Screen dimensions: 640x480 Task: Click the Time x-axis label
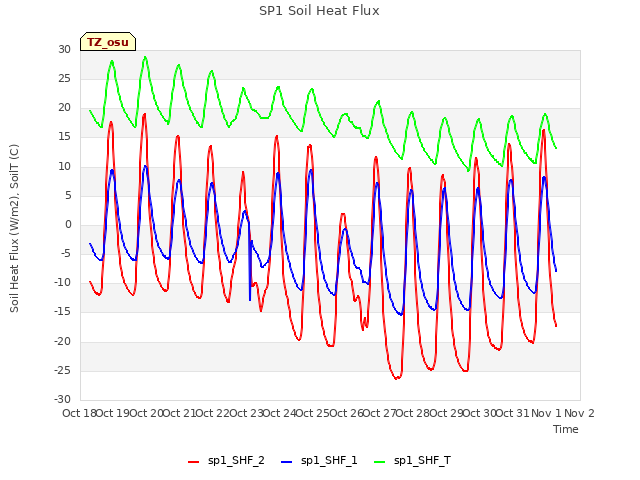click(566, 429)
